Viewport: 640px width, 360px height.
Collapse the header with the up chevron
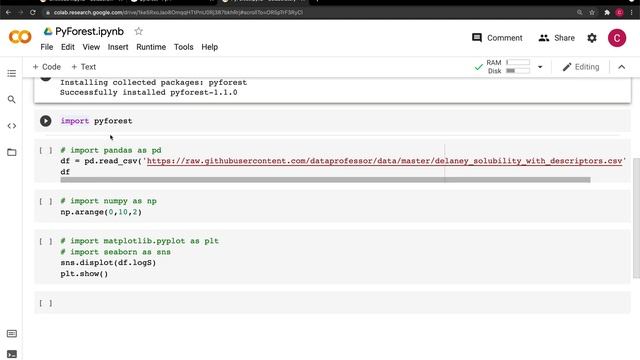(x=622, y=67)
